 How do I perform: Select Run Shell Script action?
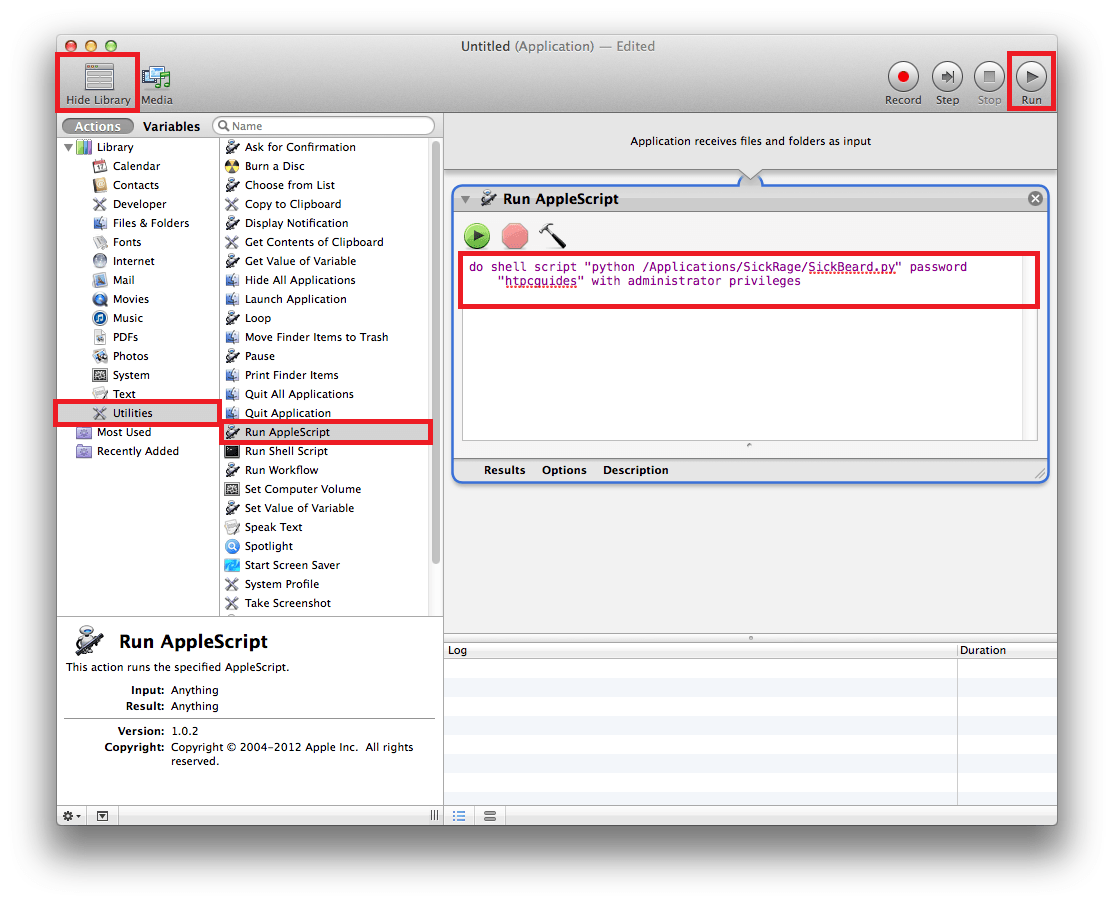pyautogui.click(x=286, y=451)
